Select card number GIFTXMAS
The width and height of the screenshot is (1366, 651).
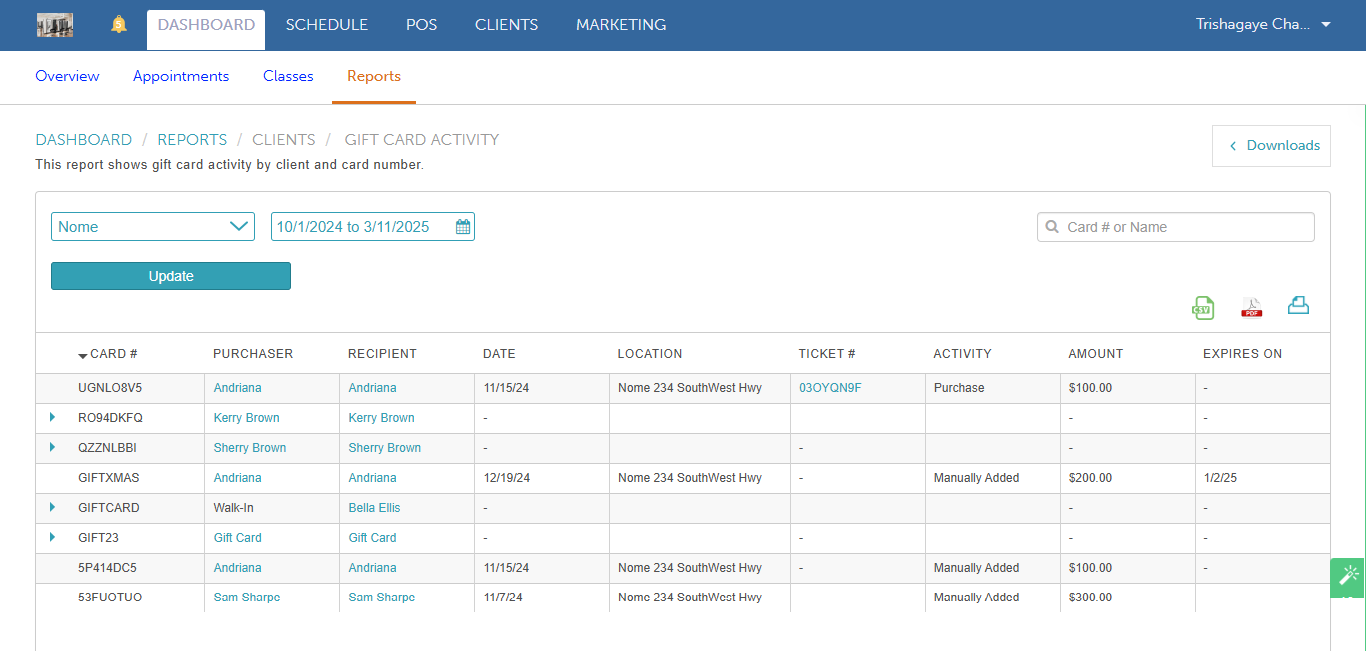[109, 478]
